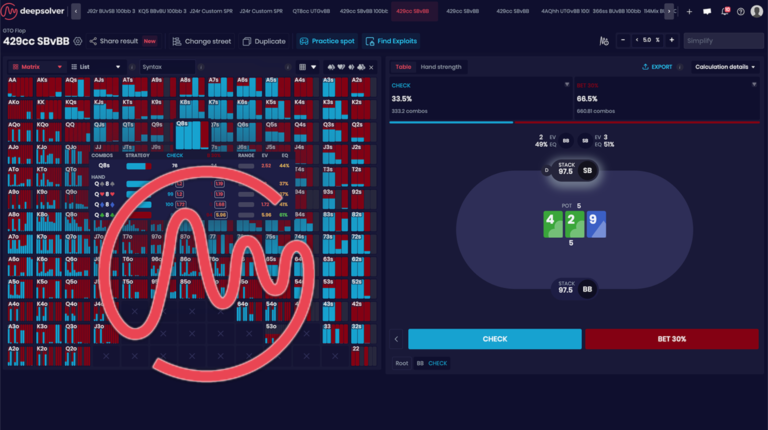Add a new tab with plus icon
This screenshot has height=430, width=768.
pyautogui.click(x=689, y=11)
